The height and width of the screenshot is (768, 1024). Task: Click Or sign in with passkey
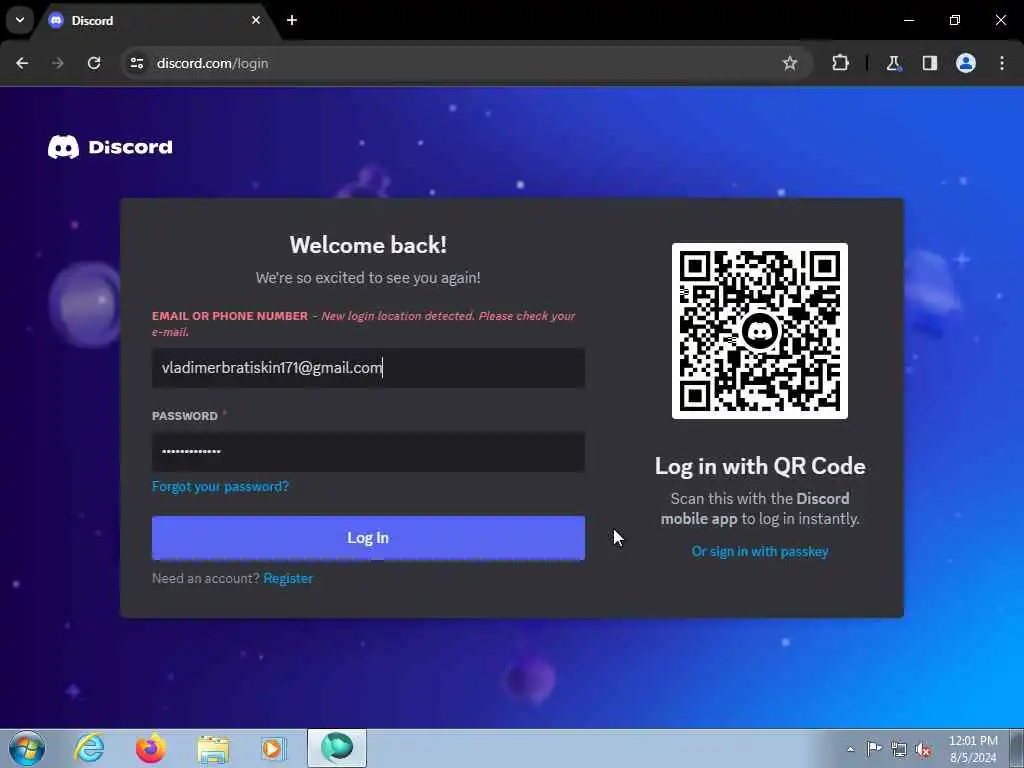pyautogui.click(x=760, y=551)
